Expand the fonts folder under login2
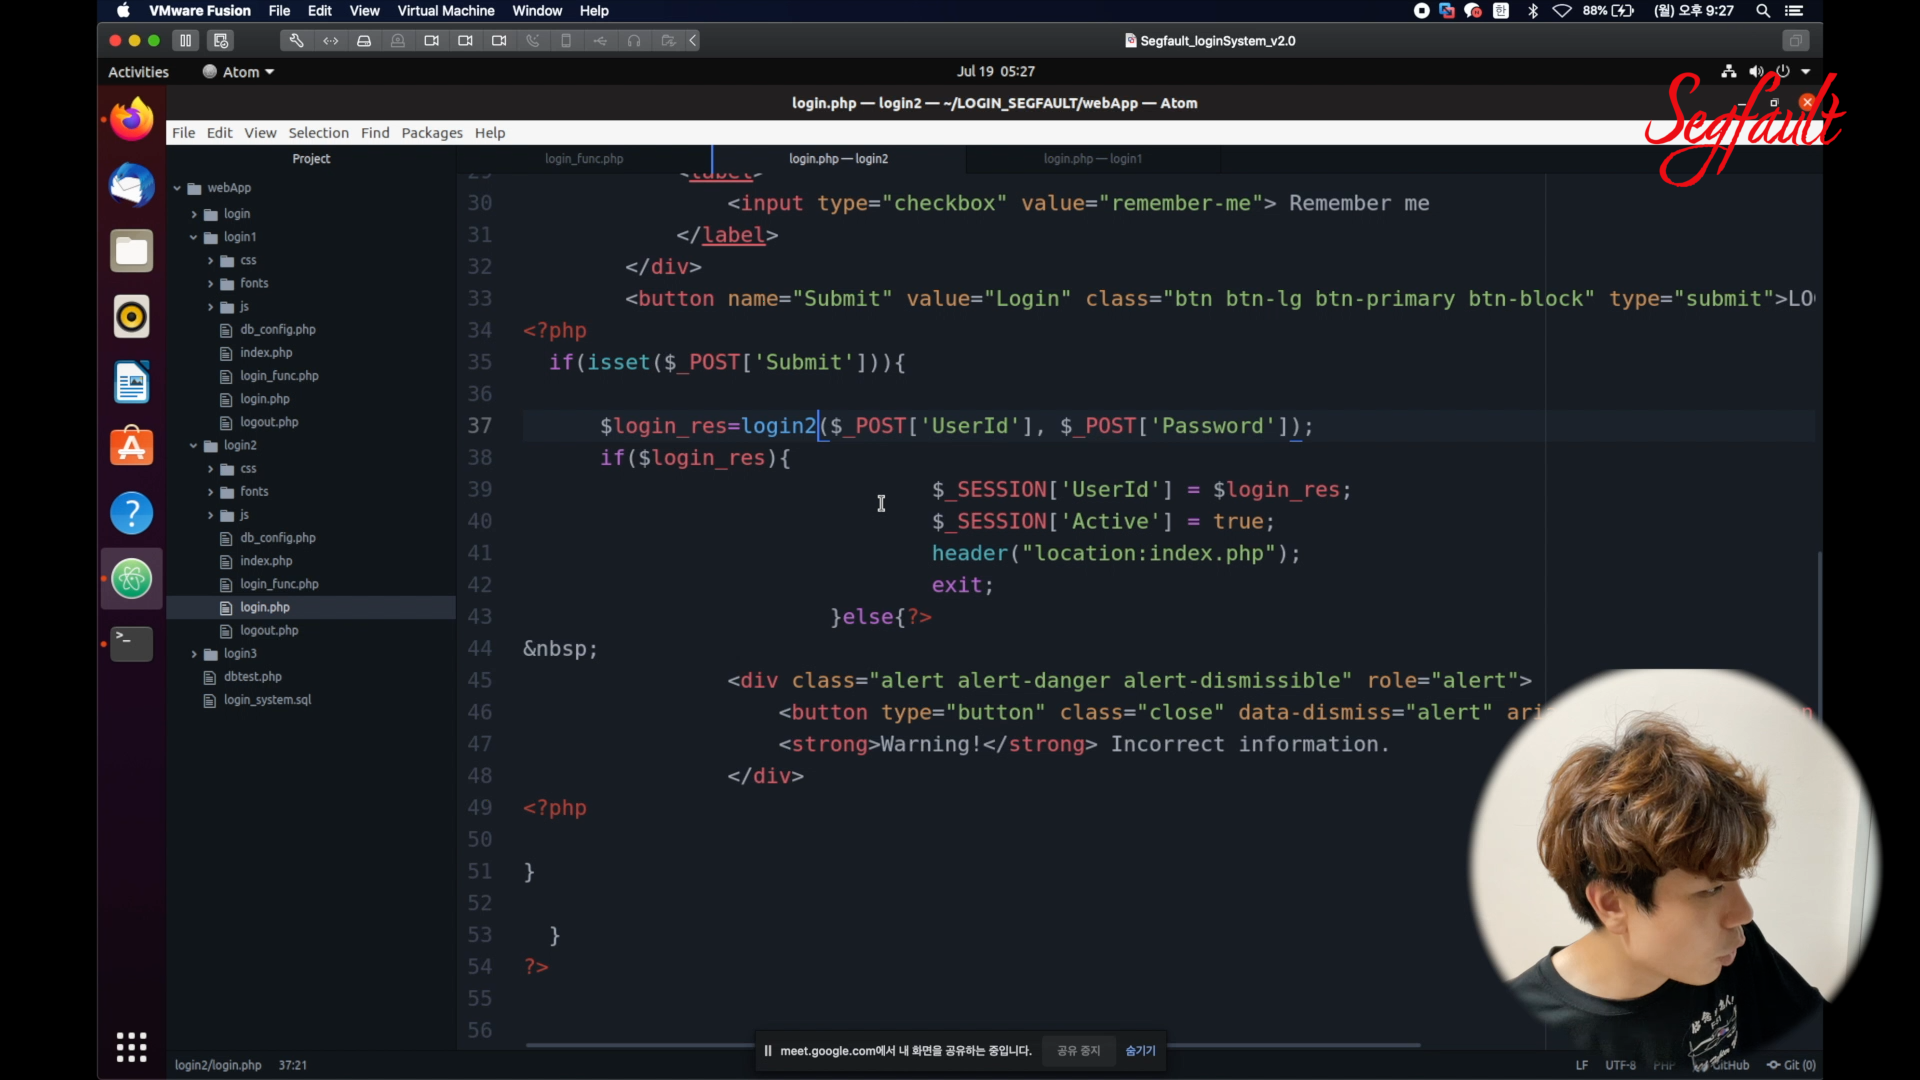The width and height of the screenshot is (1920, 1080). (210, 492)
